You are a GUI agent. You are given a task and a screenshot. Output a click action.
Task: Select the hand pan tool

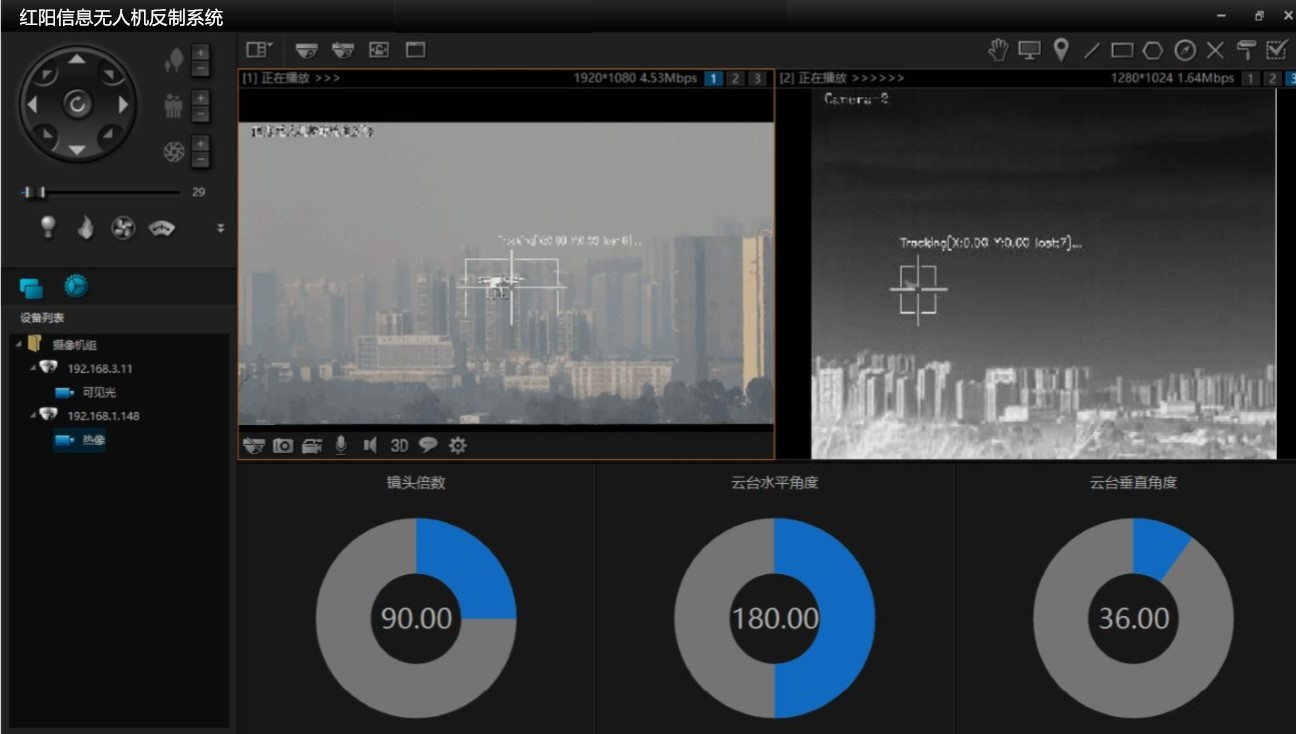click(x=998, y=48)
